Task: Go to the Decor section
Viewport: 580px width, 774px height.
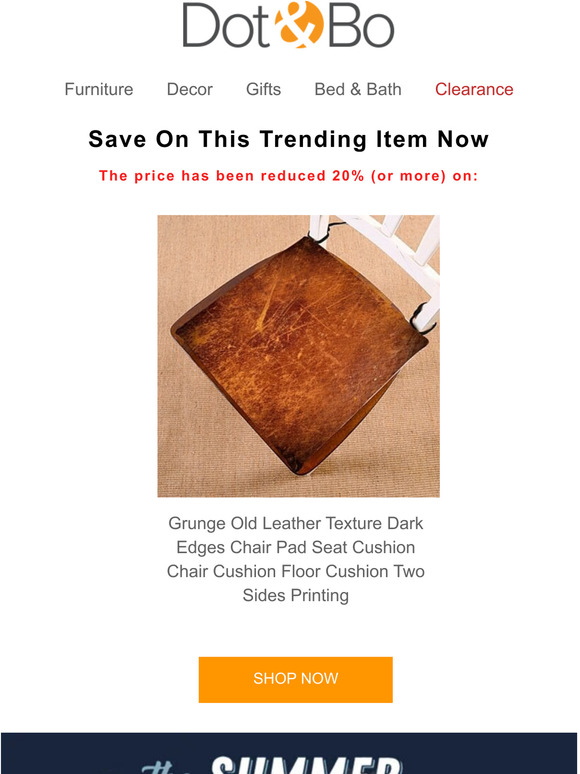Action: (x=190, y=89)
